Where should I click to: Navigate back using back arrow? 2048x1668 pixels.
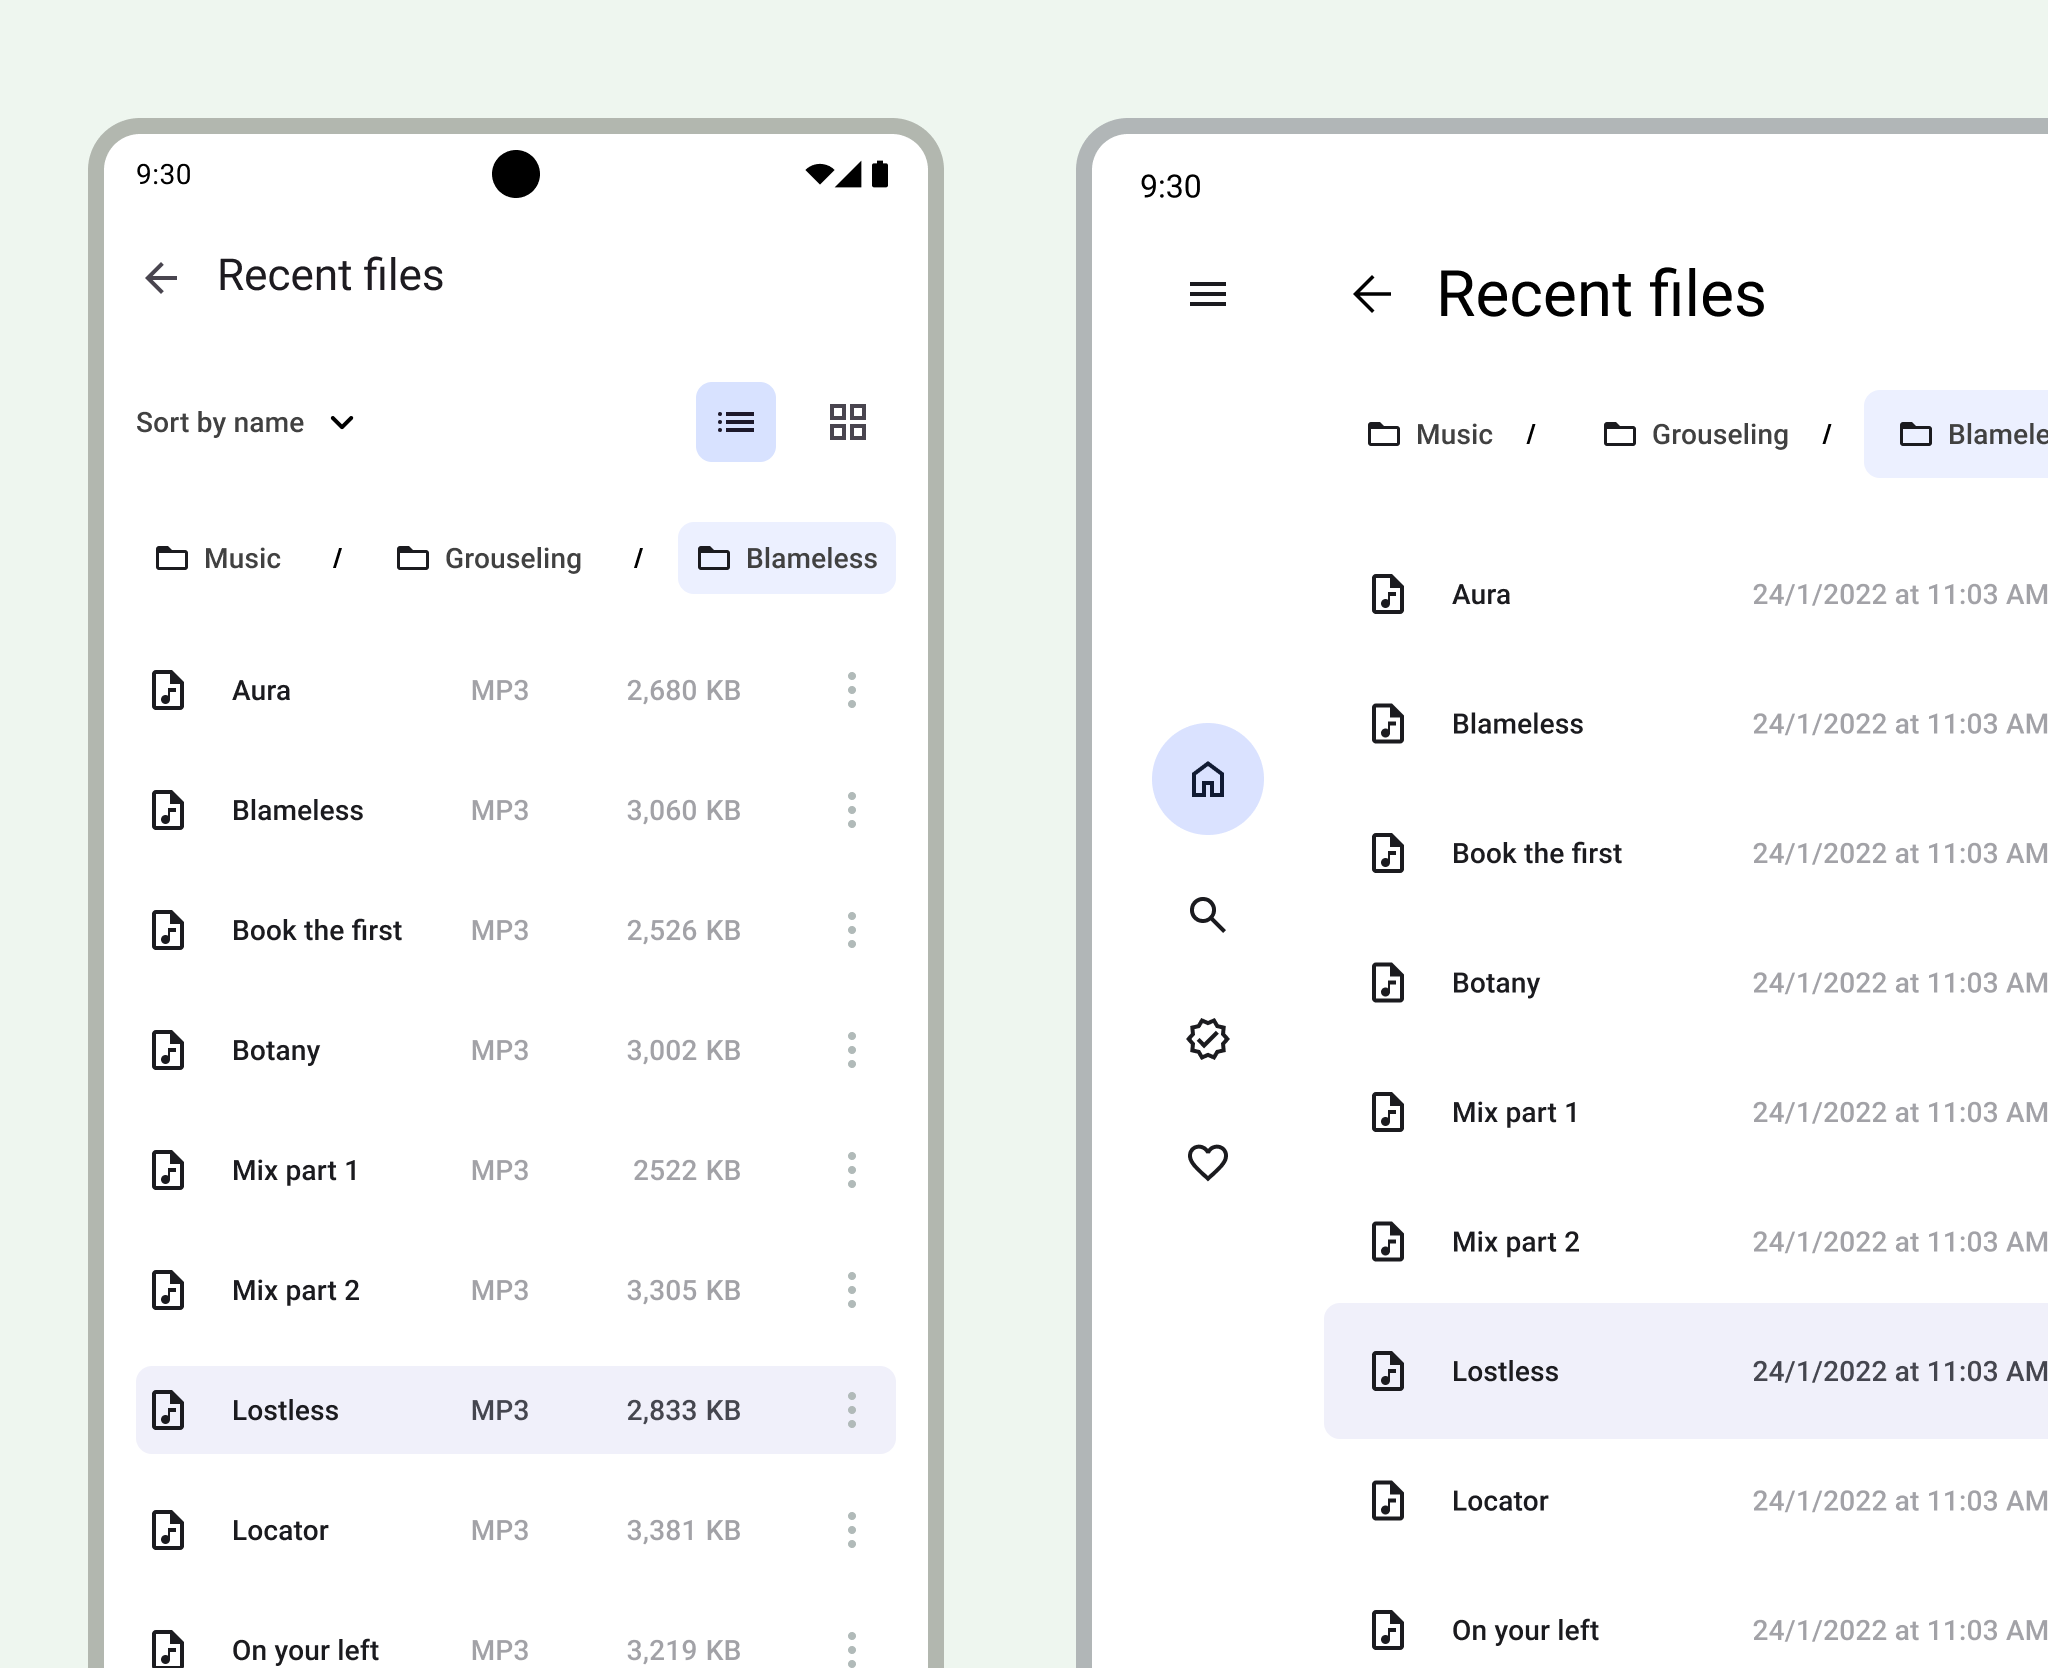coord(163,275)
